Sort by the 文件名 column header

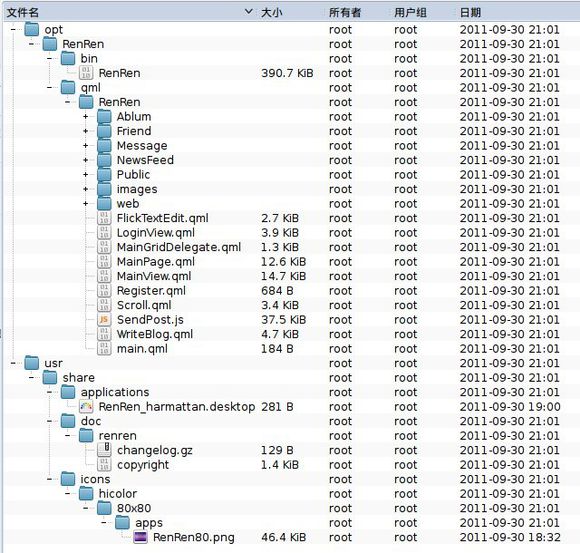129,13
